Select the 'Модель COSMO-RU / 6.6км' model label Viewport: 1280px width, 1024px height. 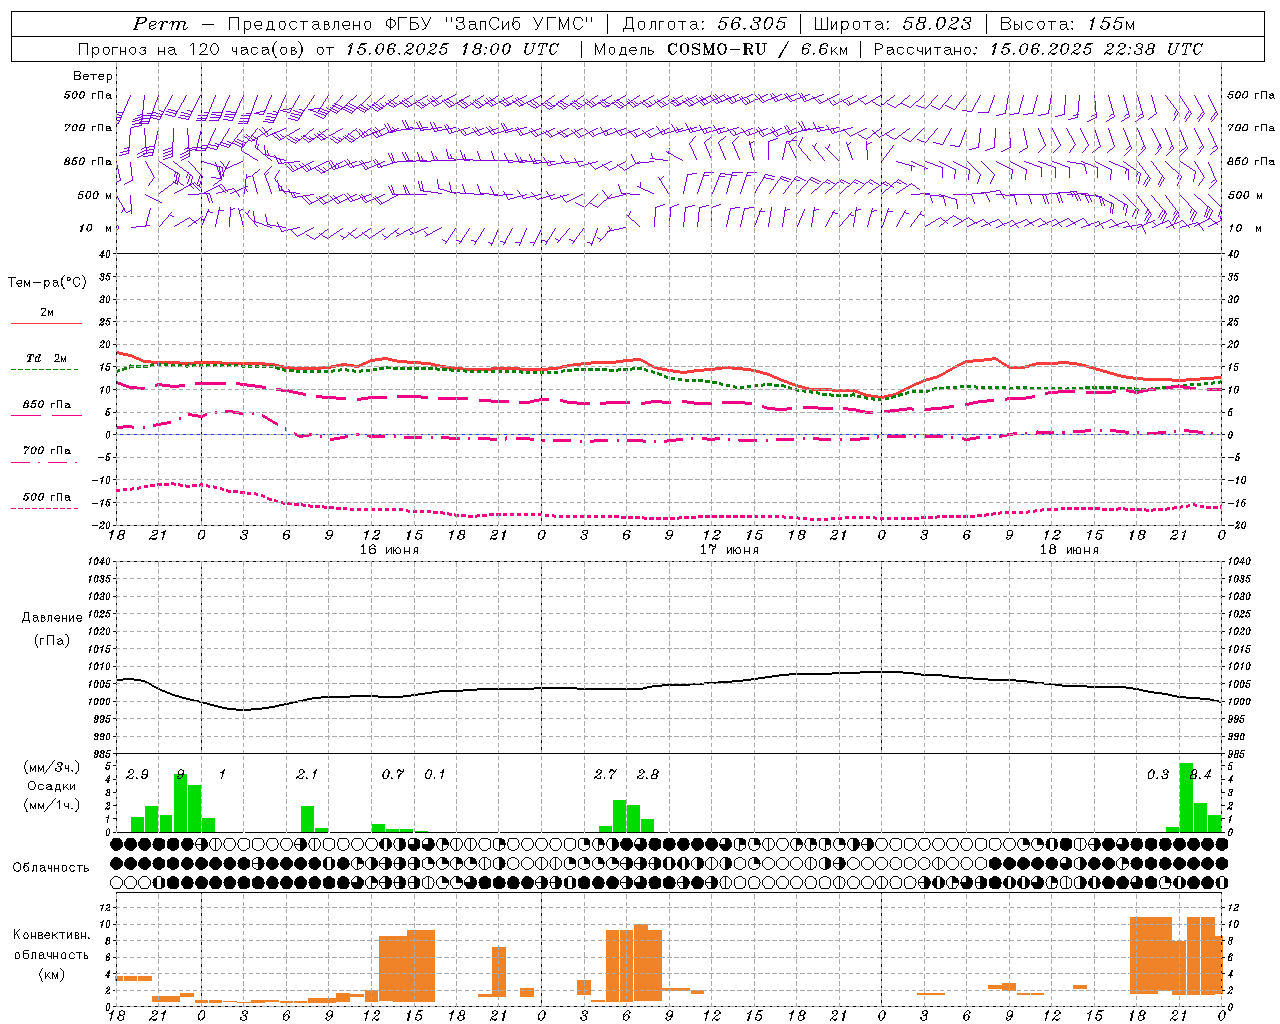[x=721, y=49]
